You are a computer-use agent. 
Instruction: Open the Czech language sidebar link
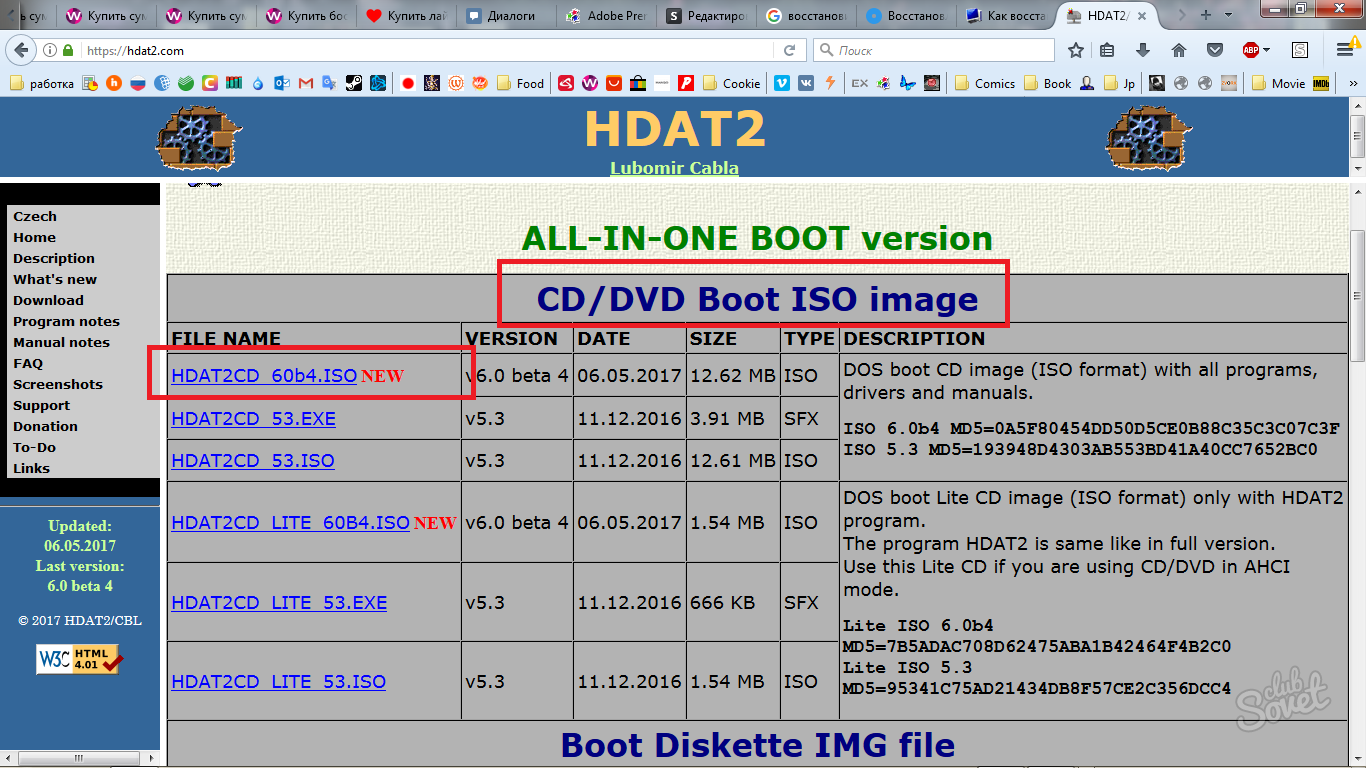point(35,216)
